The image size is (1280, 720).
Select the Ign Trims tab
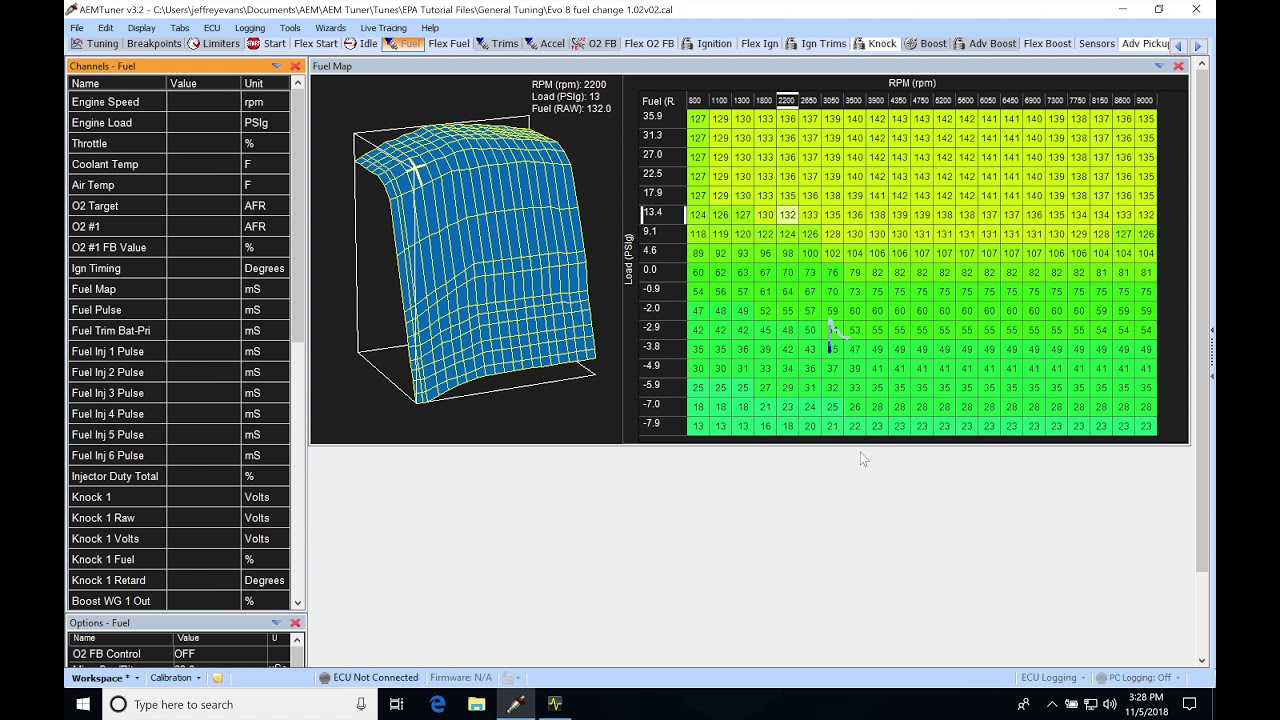(816, 44)
